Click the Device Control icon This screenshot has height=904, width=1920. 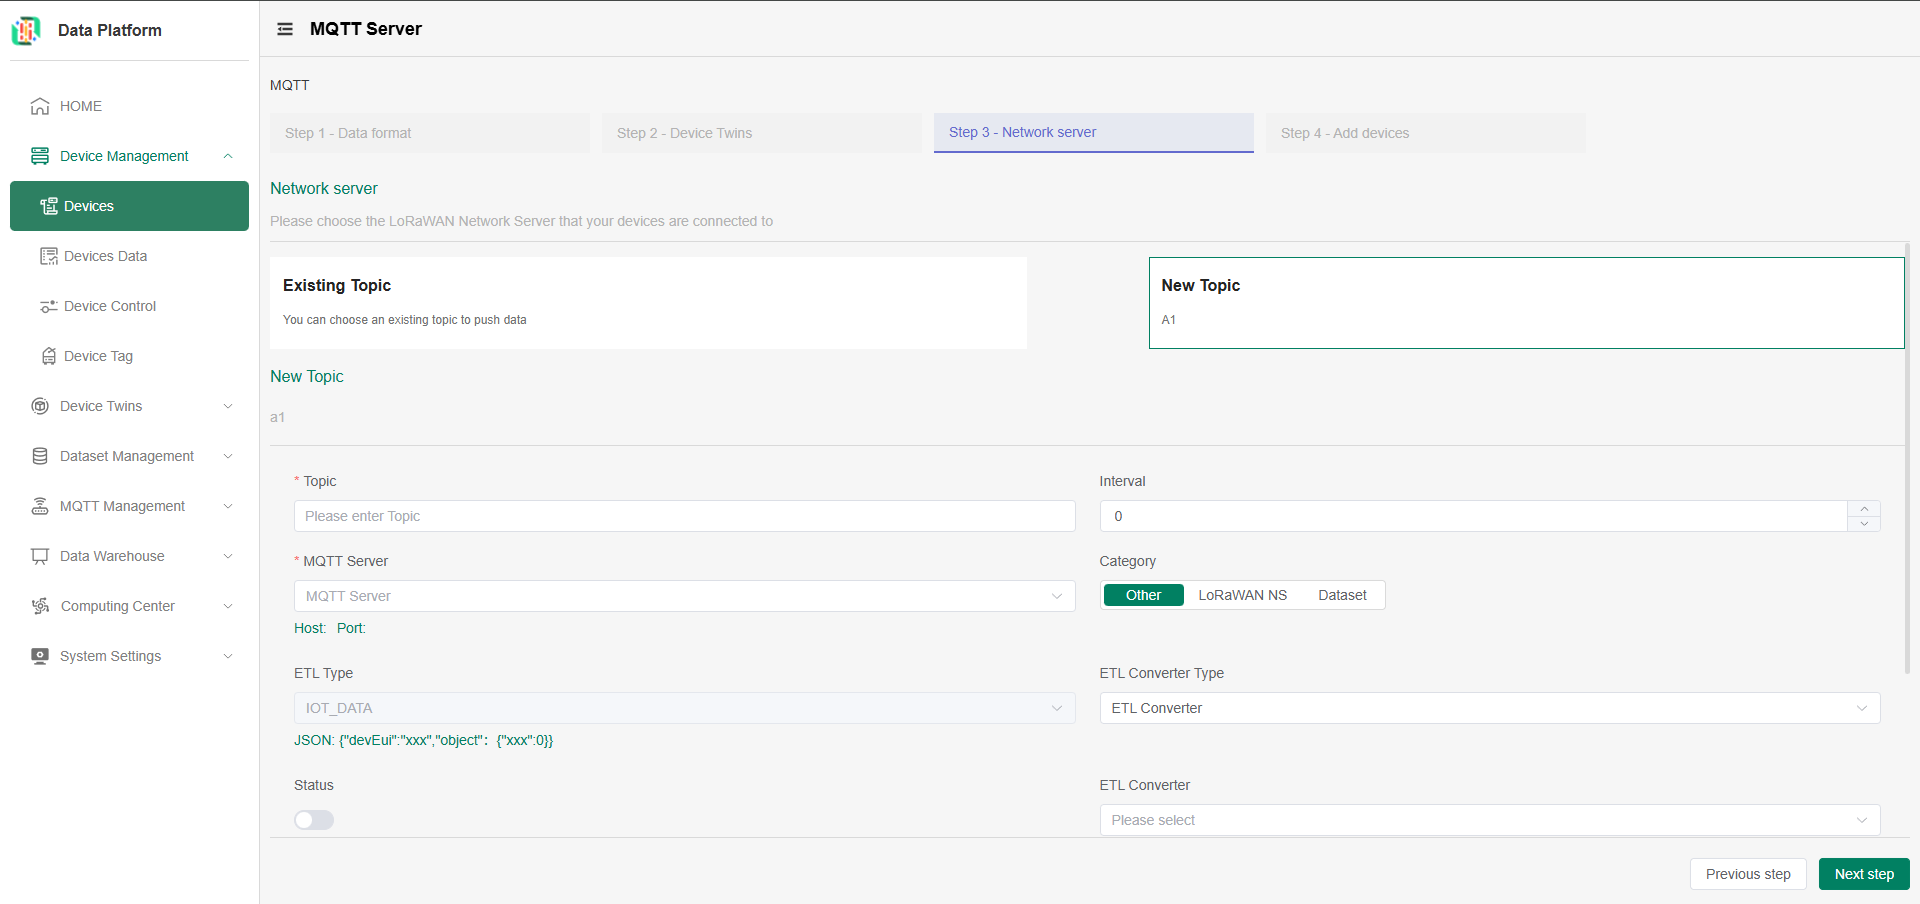point(48,306)
